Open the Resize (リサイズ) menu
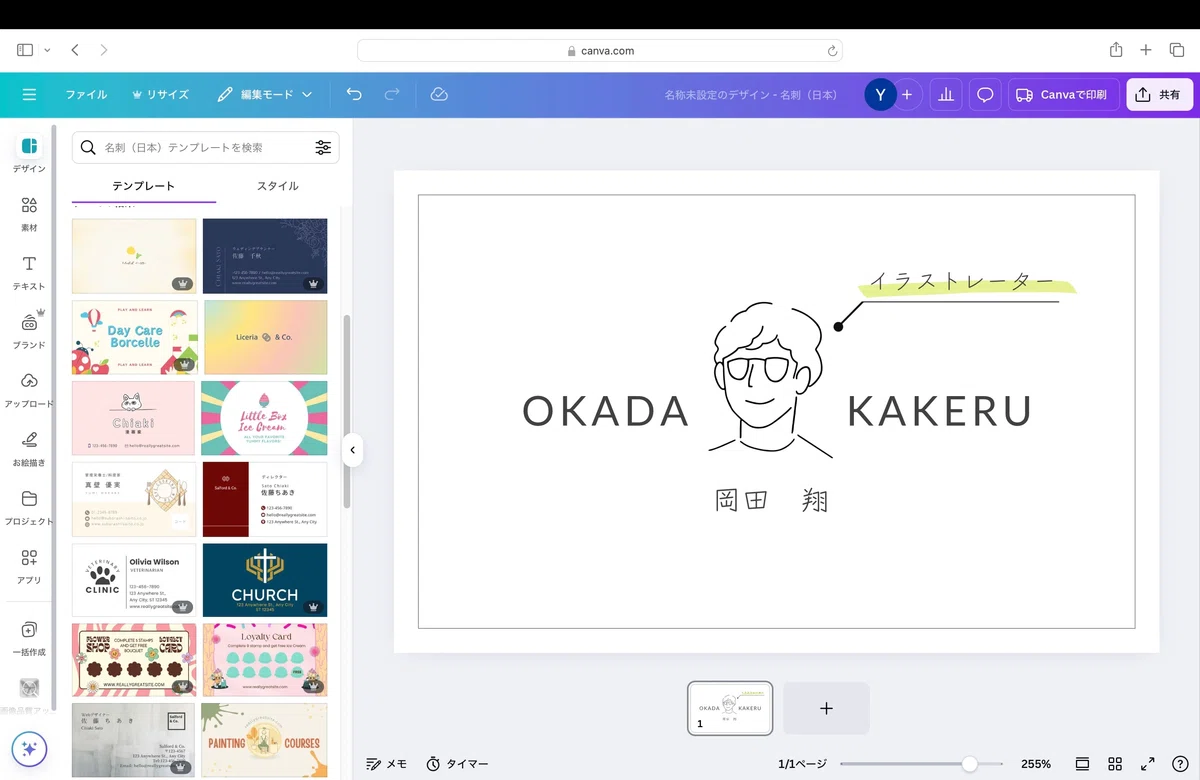Image resolution: width=1200 pixels, height=780 pixels. pos(160,95)
